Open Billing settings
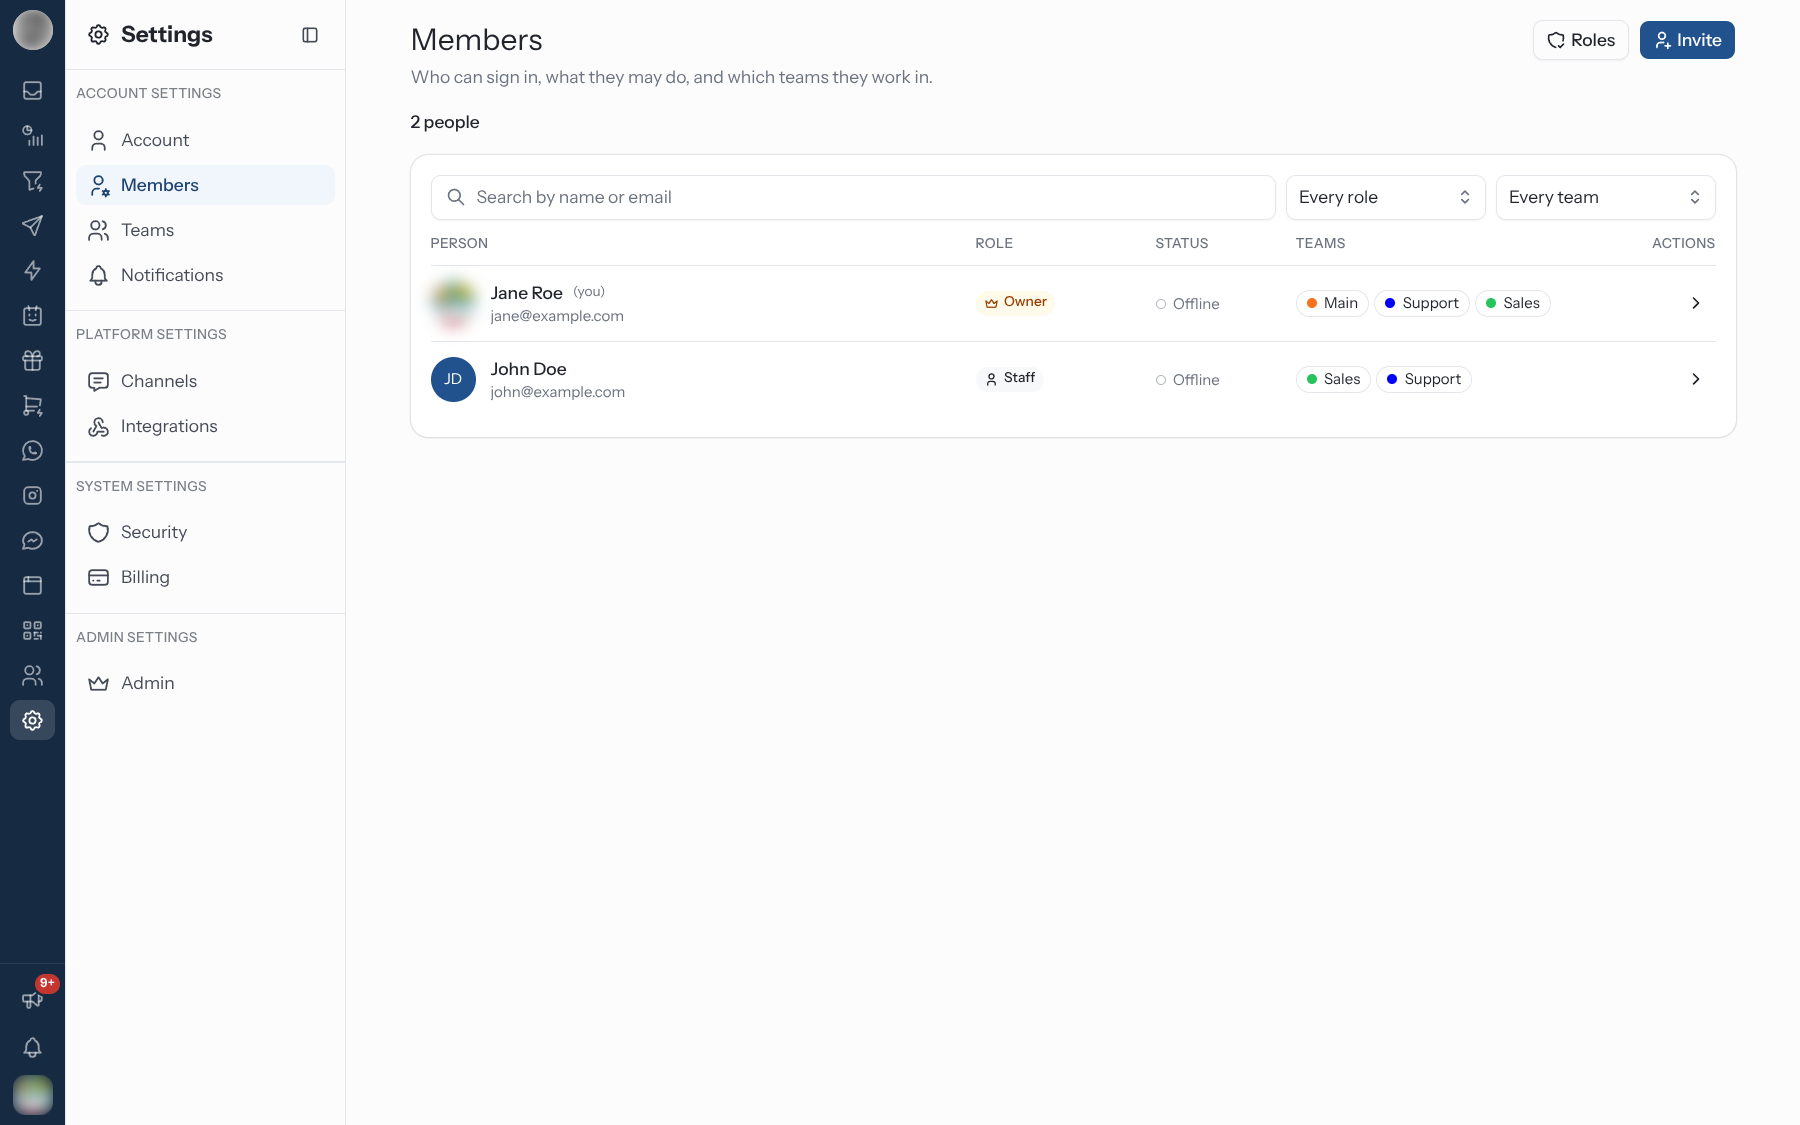 coord(205,577)
